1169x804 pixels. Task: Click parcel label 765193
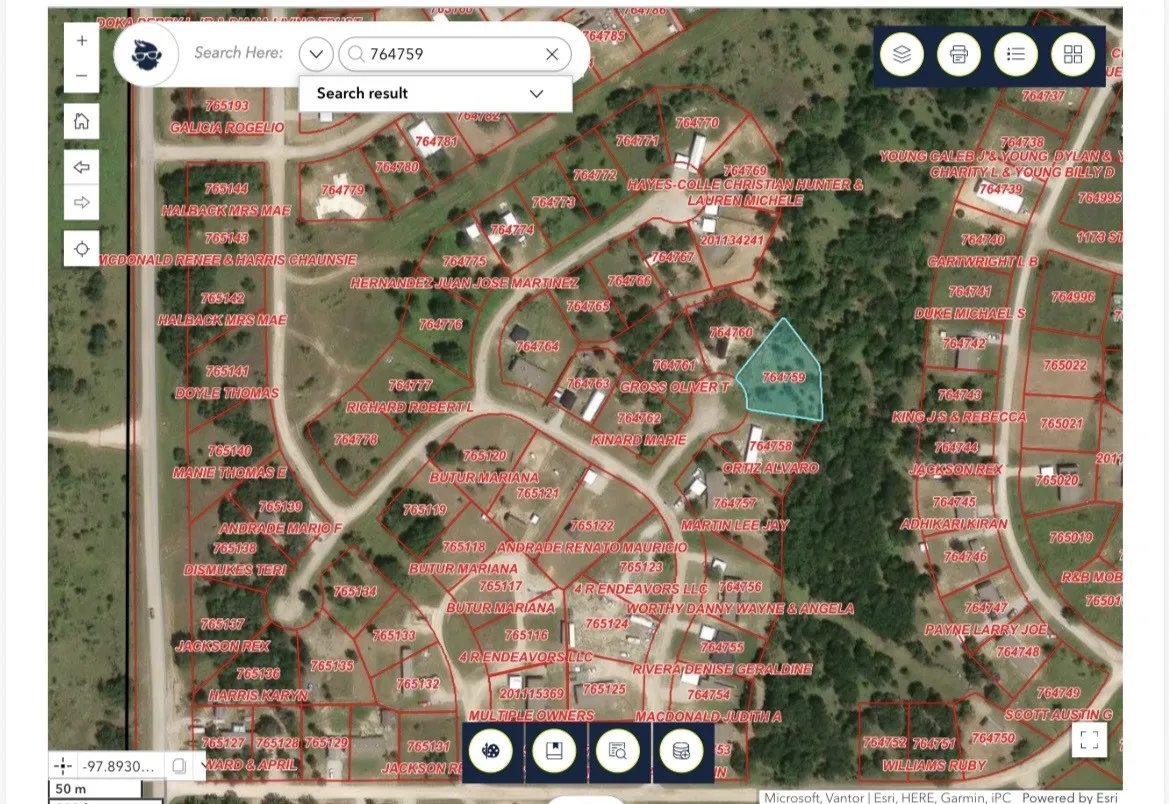[x=227, y=105]
